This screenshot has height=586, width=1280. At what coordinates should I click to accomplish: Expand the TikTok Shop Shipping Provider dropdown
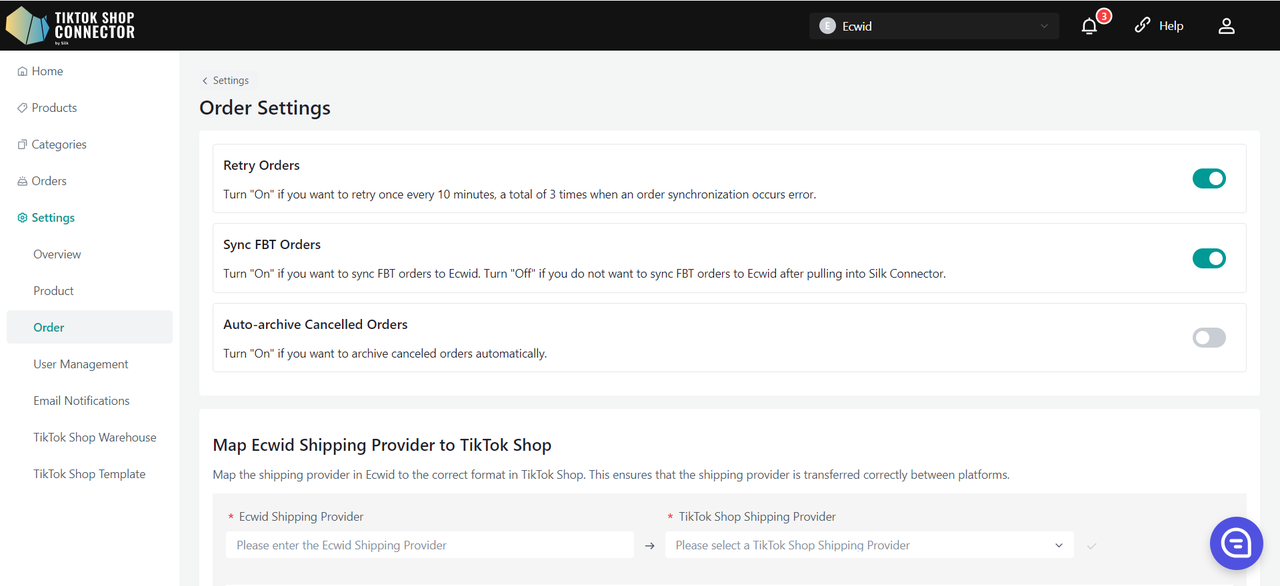tap(869, 545)
